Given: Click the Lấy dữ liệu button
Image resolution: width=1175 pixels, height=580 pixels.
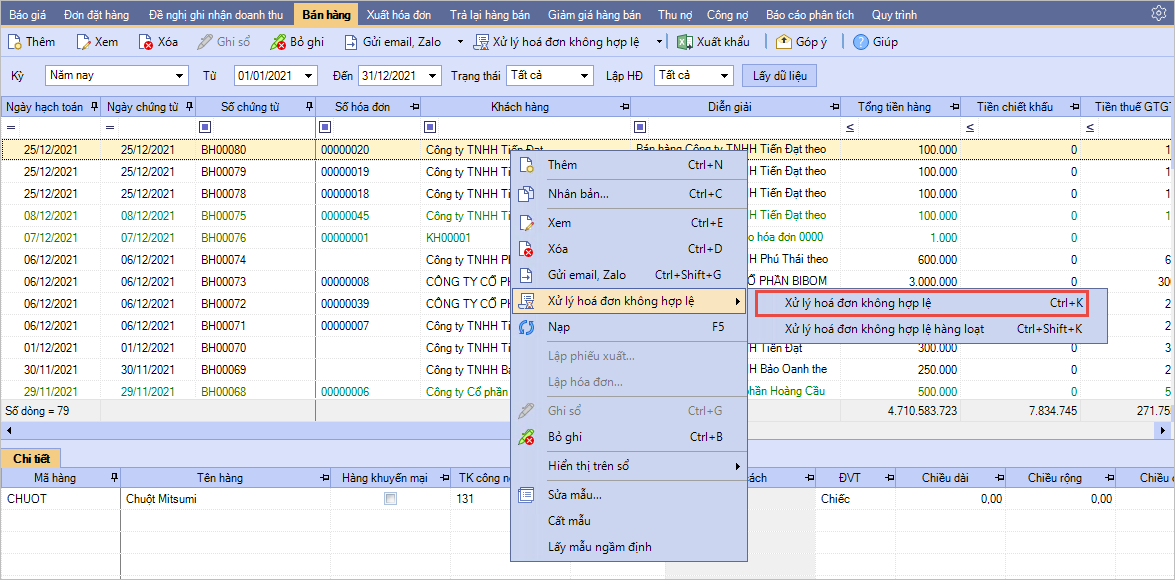Looking at the screenshot, I should click(779, 76).
